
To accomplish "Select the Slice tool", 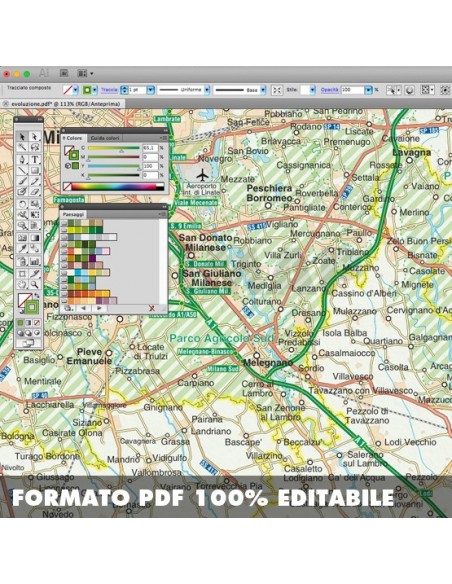I will (x=35, y=274).
